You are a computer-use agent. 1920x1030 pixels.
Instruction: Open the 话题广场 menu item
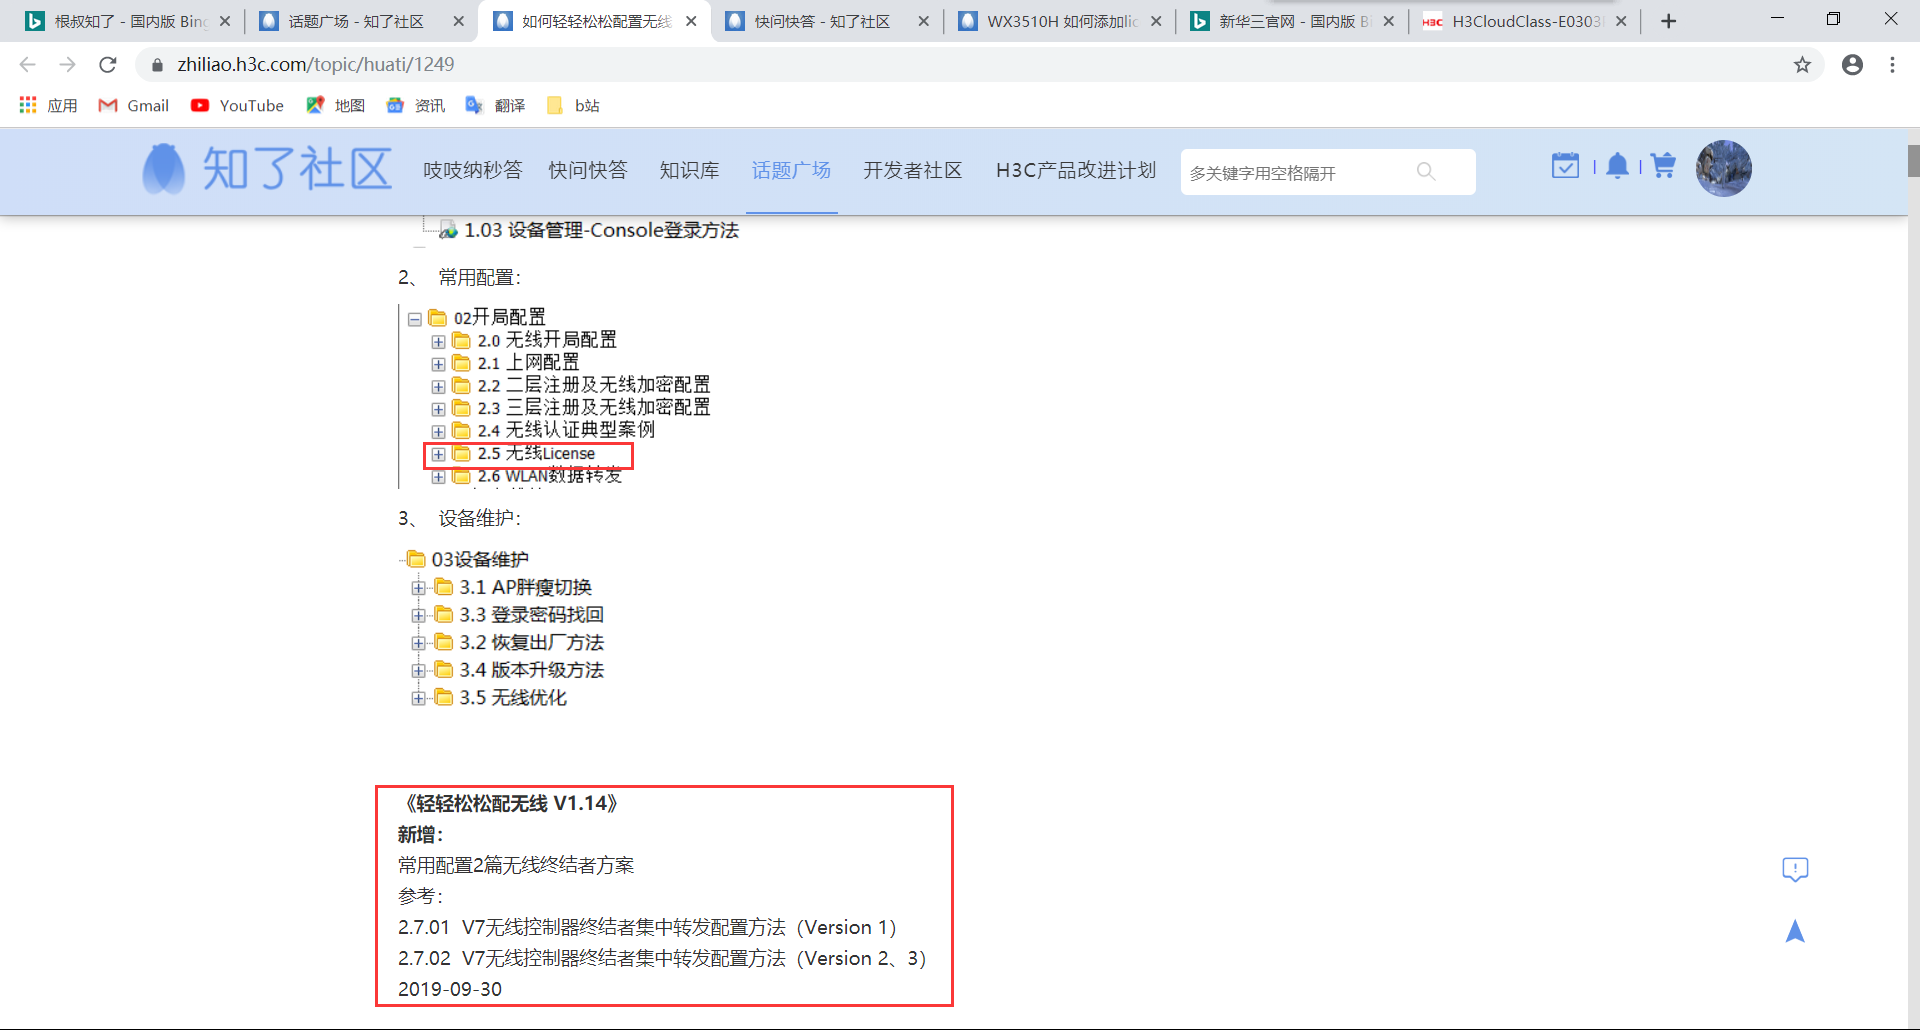tap(791, 170)
